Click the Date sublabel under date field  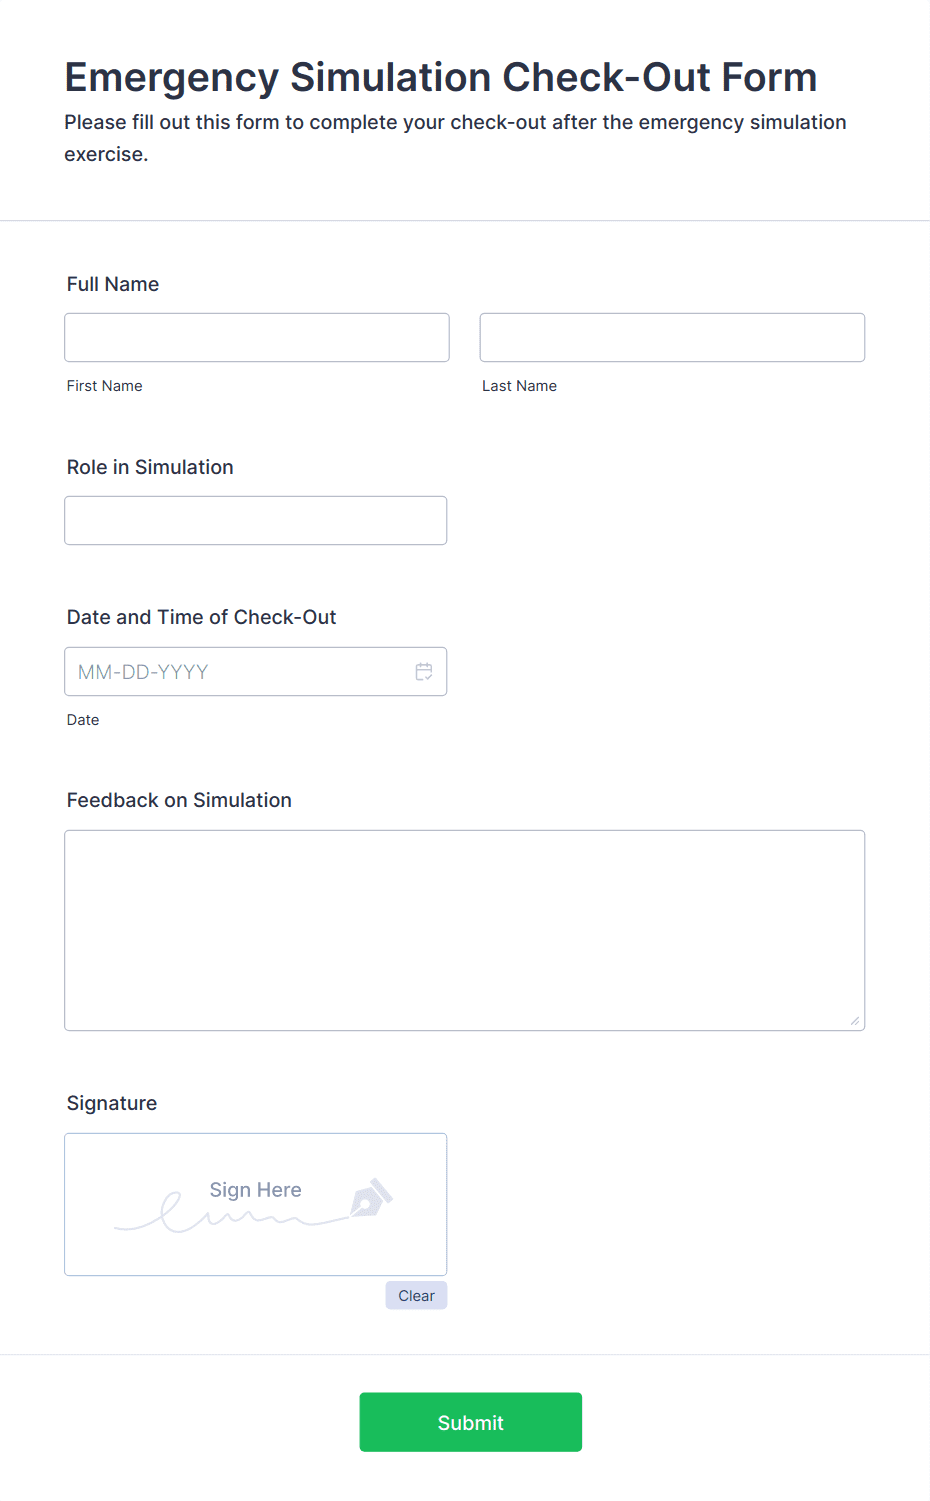click(83, 720)
